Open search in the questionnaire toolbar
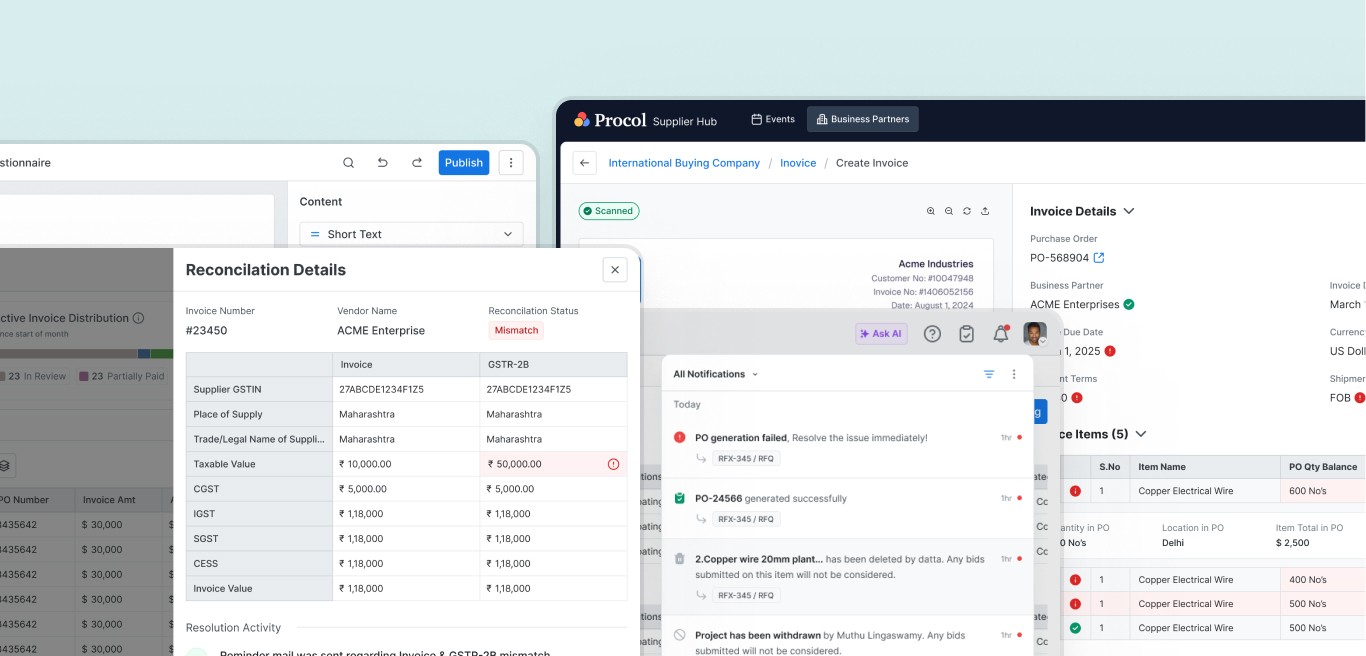1366x656 pixels. pyautogui.click(x=348, y=163)
